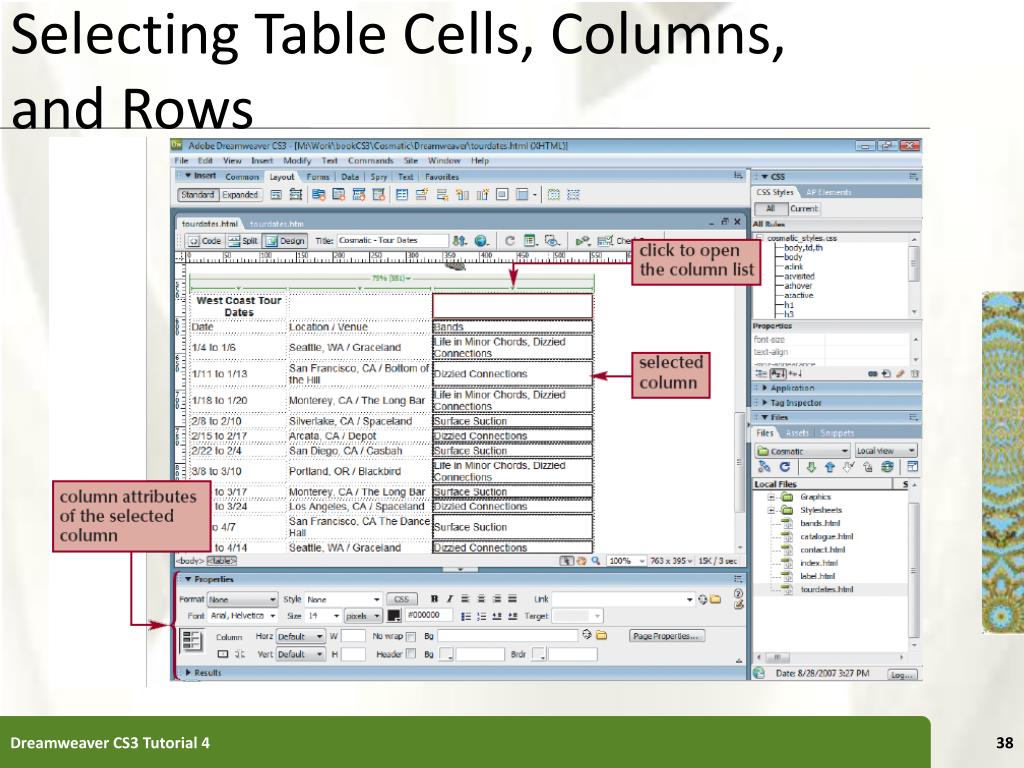This screenshot has height=768, width=1024.
Task: Click the cell Bg color swatch
Action: 446,654
